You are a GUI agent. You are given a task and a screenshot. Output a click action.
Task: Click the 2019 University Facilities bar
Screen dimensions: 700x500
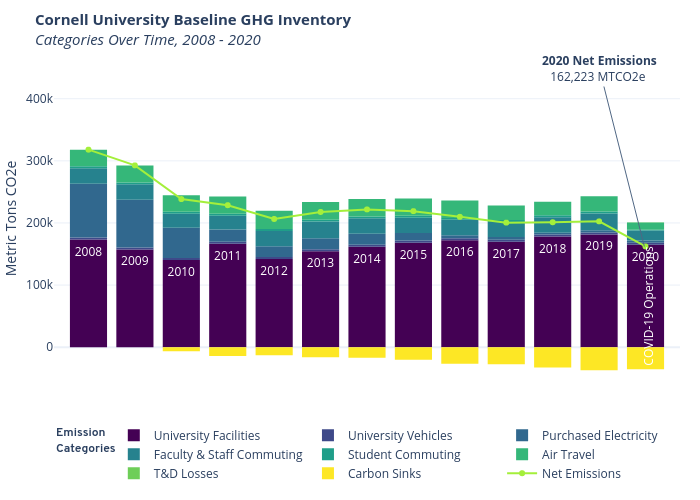pyautogui.click(x=599, y=300)
